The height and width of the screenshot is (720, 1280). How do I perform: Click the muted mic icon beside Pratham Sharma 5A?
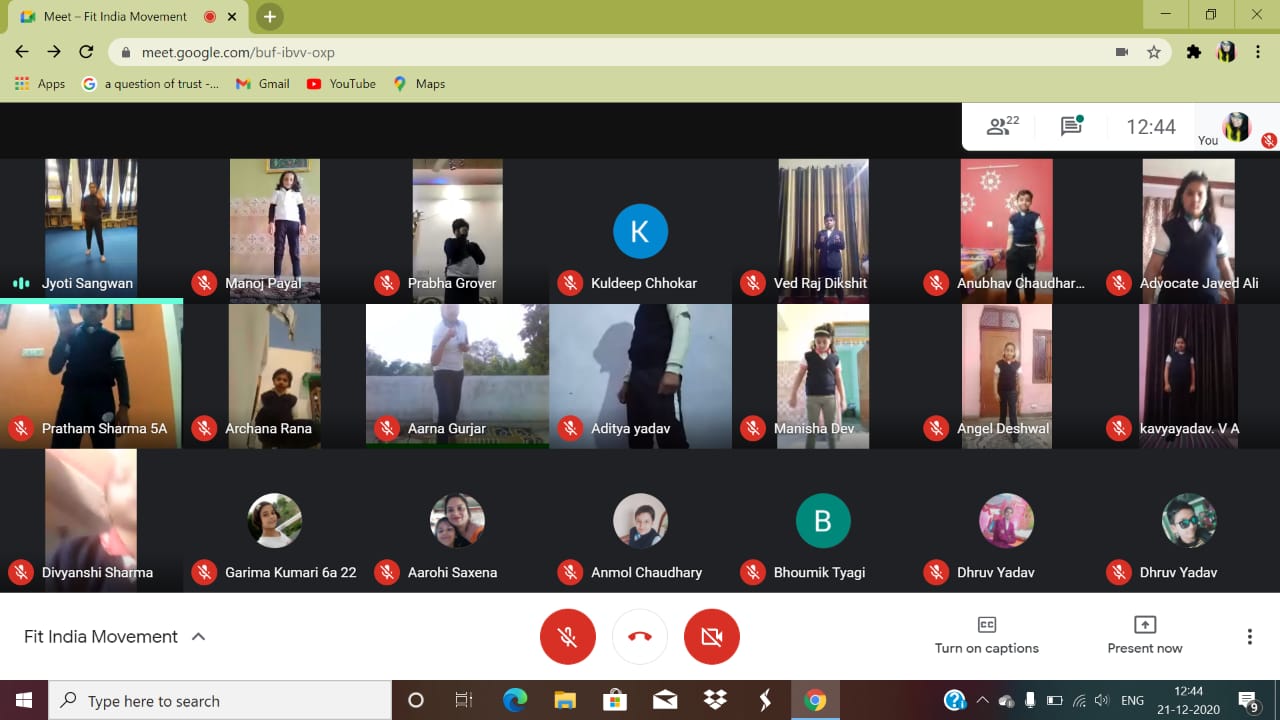pos(21,428)
